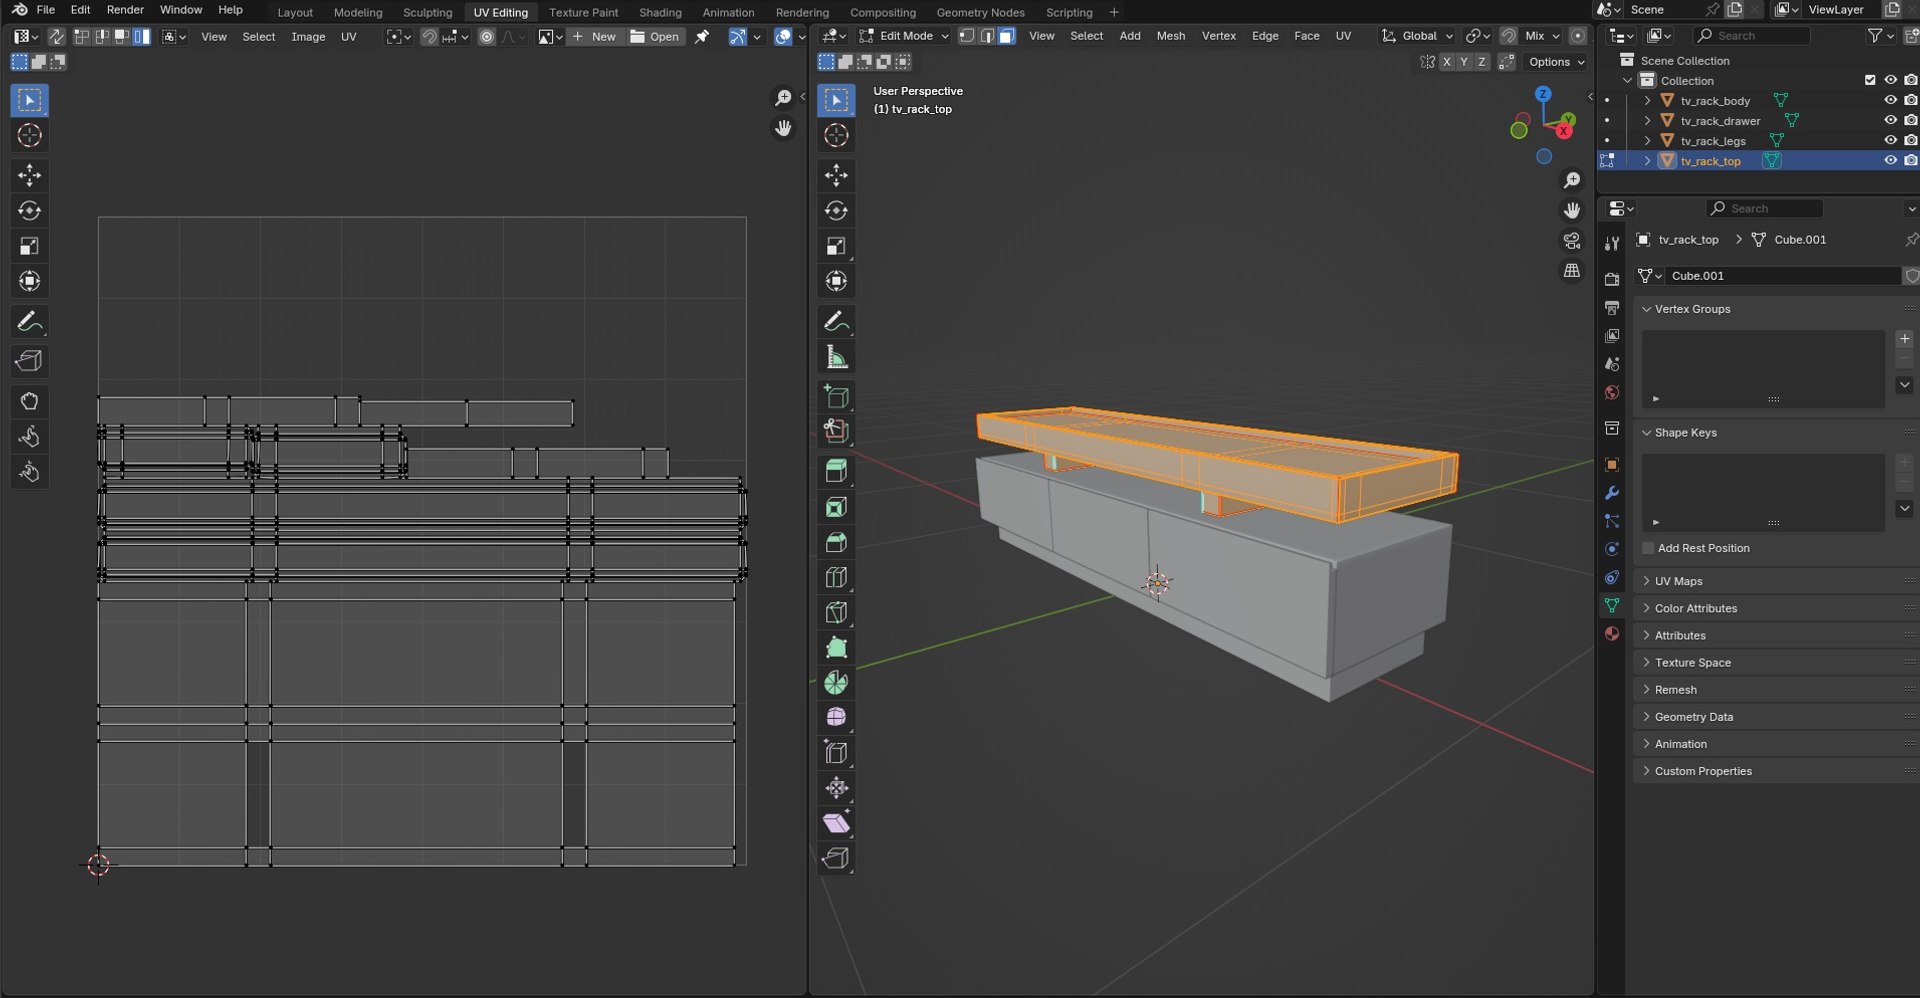Screen dimensions: 1920x998
Task: Expand the UV Maps panel
Action: [x=1678, y=581]
